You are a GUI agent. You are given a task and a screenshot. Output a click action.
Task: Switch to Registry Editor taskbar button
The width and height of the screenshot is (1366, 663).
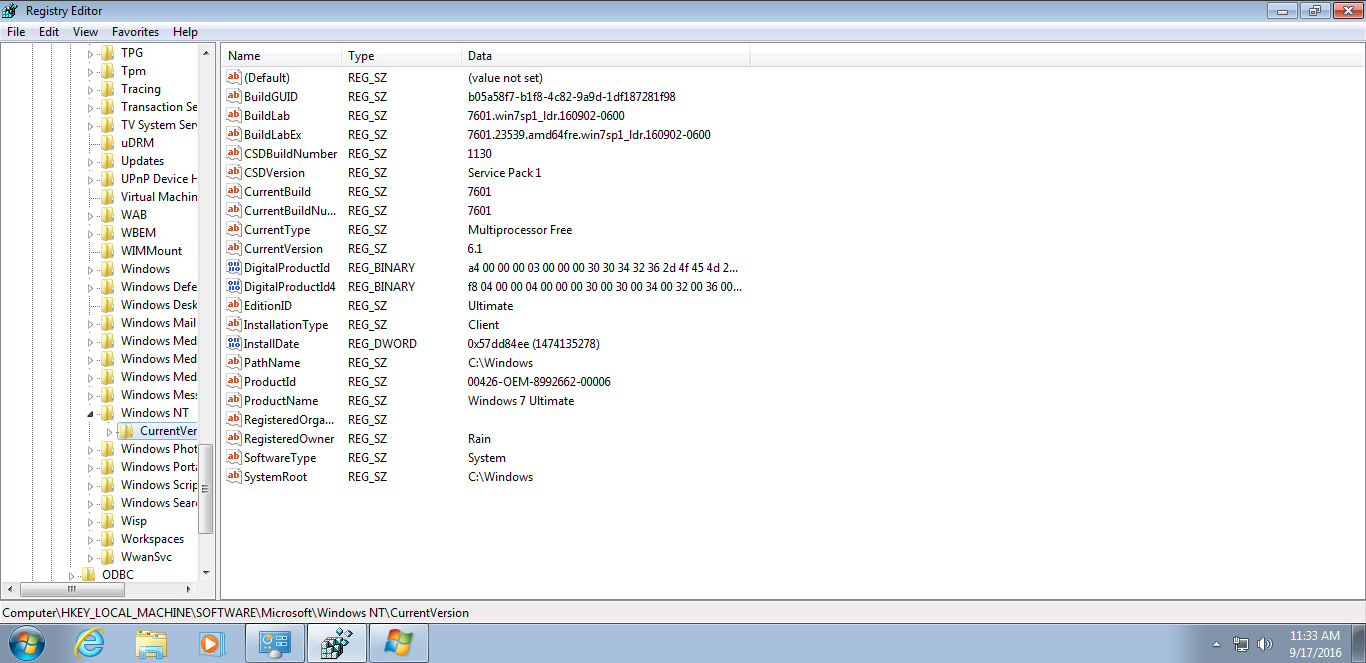point(336,643)
